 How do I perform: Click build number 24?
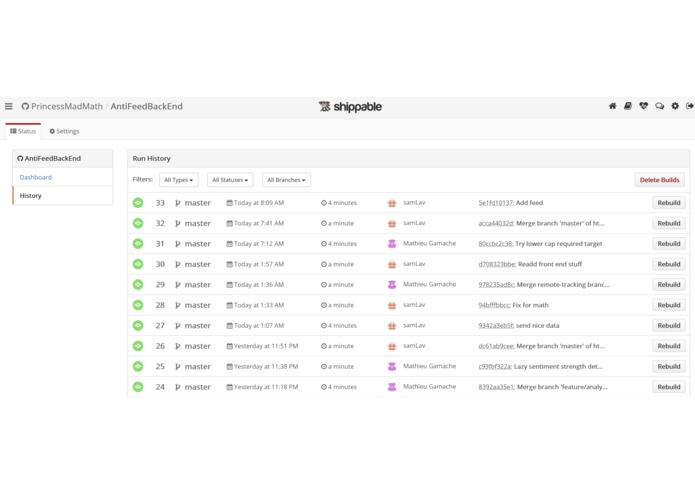click(x=160, y=387)
